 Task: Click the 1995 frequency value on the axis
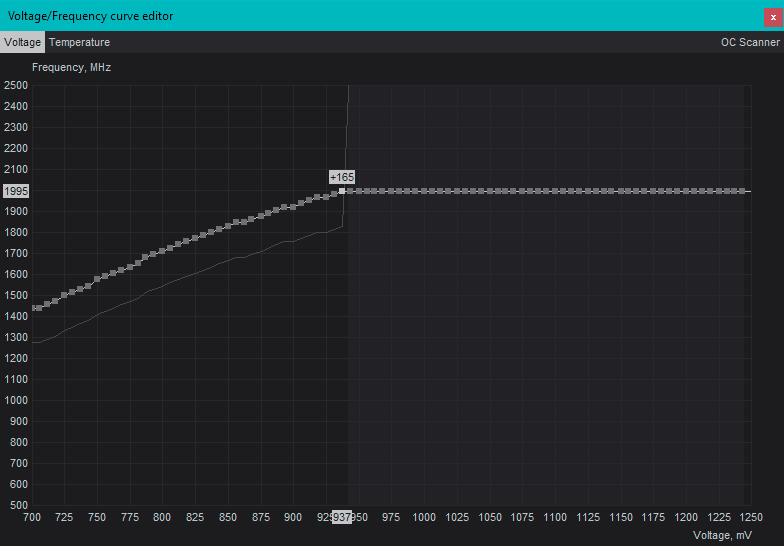(x=16, y=191)
